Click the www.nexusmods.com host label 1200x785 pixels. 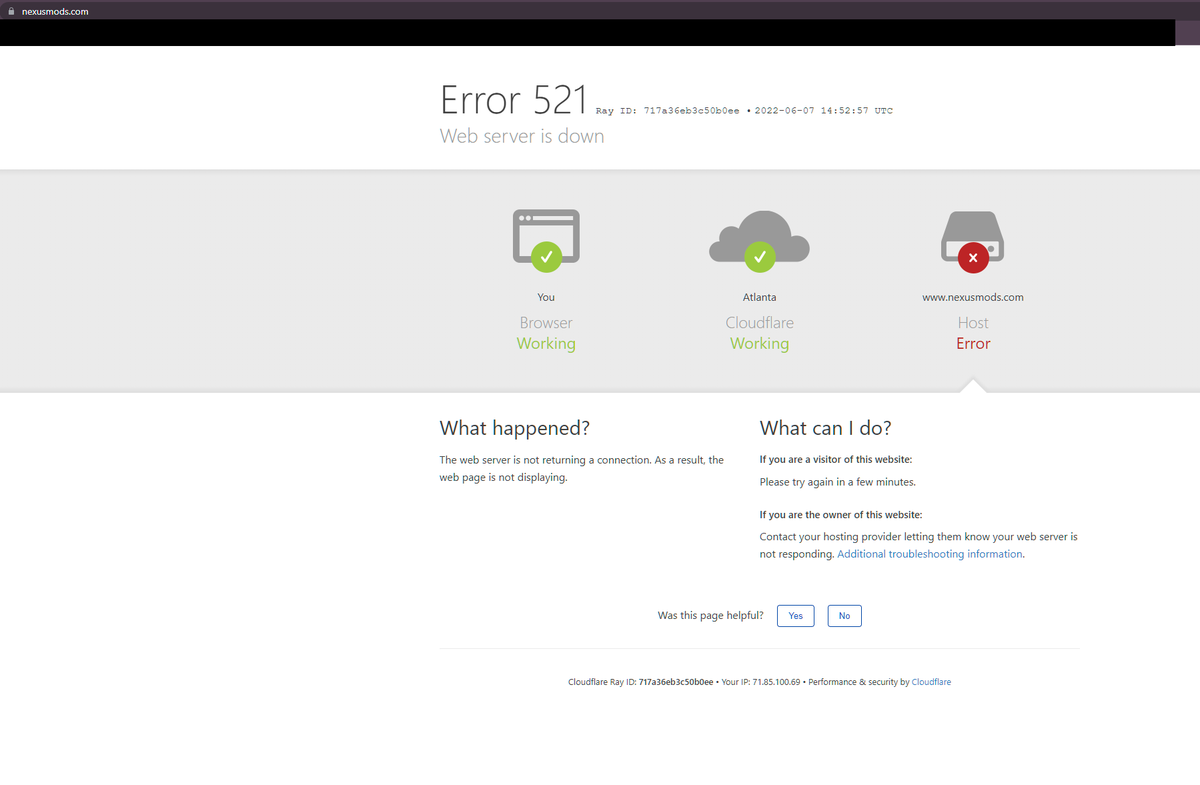[x=973, y=297]
